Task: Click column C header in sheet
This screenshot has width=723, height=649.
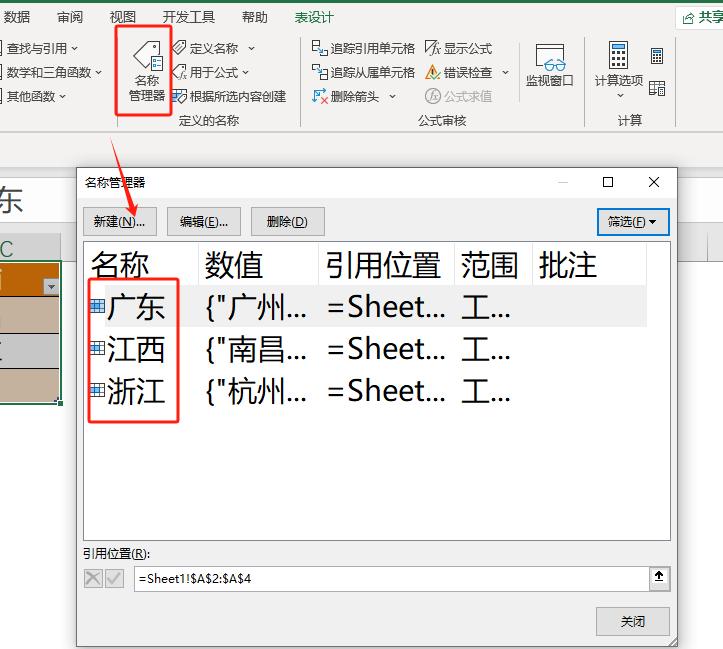Action: [30, 248]
